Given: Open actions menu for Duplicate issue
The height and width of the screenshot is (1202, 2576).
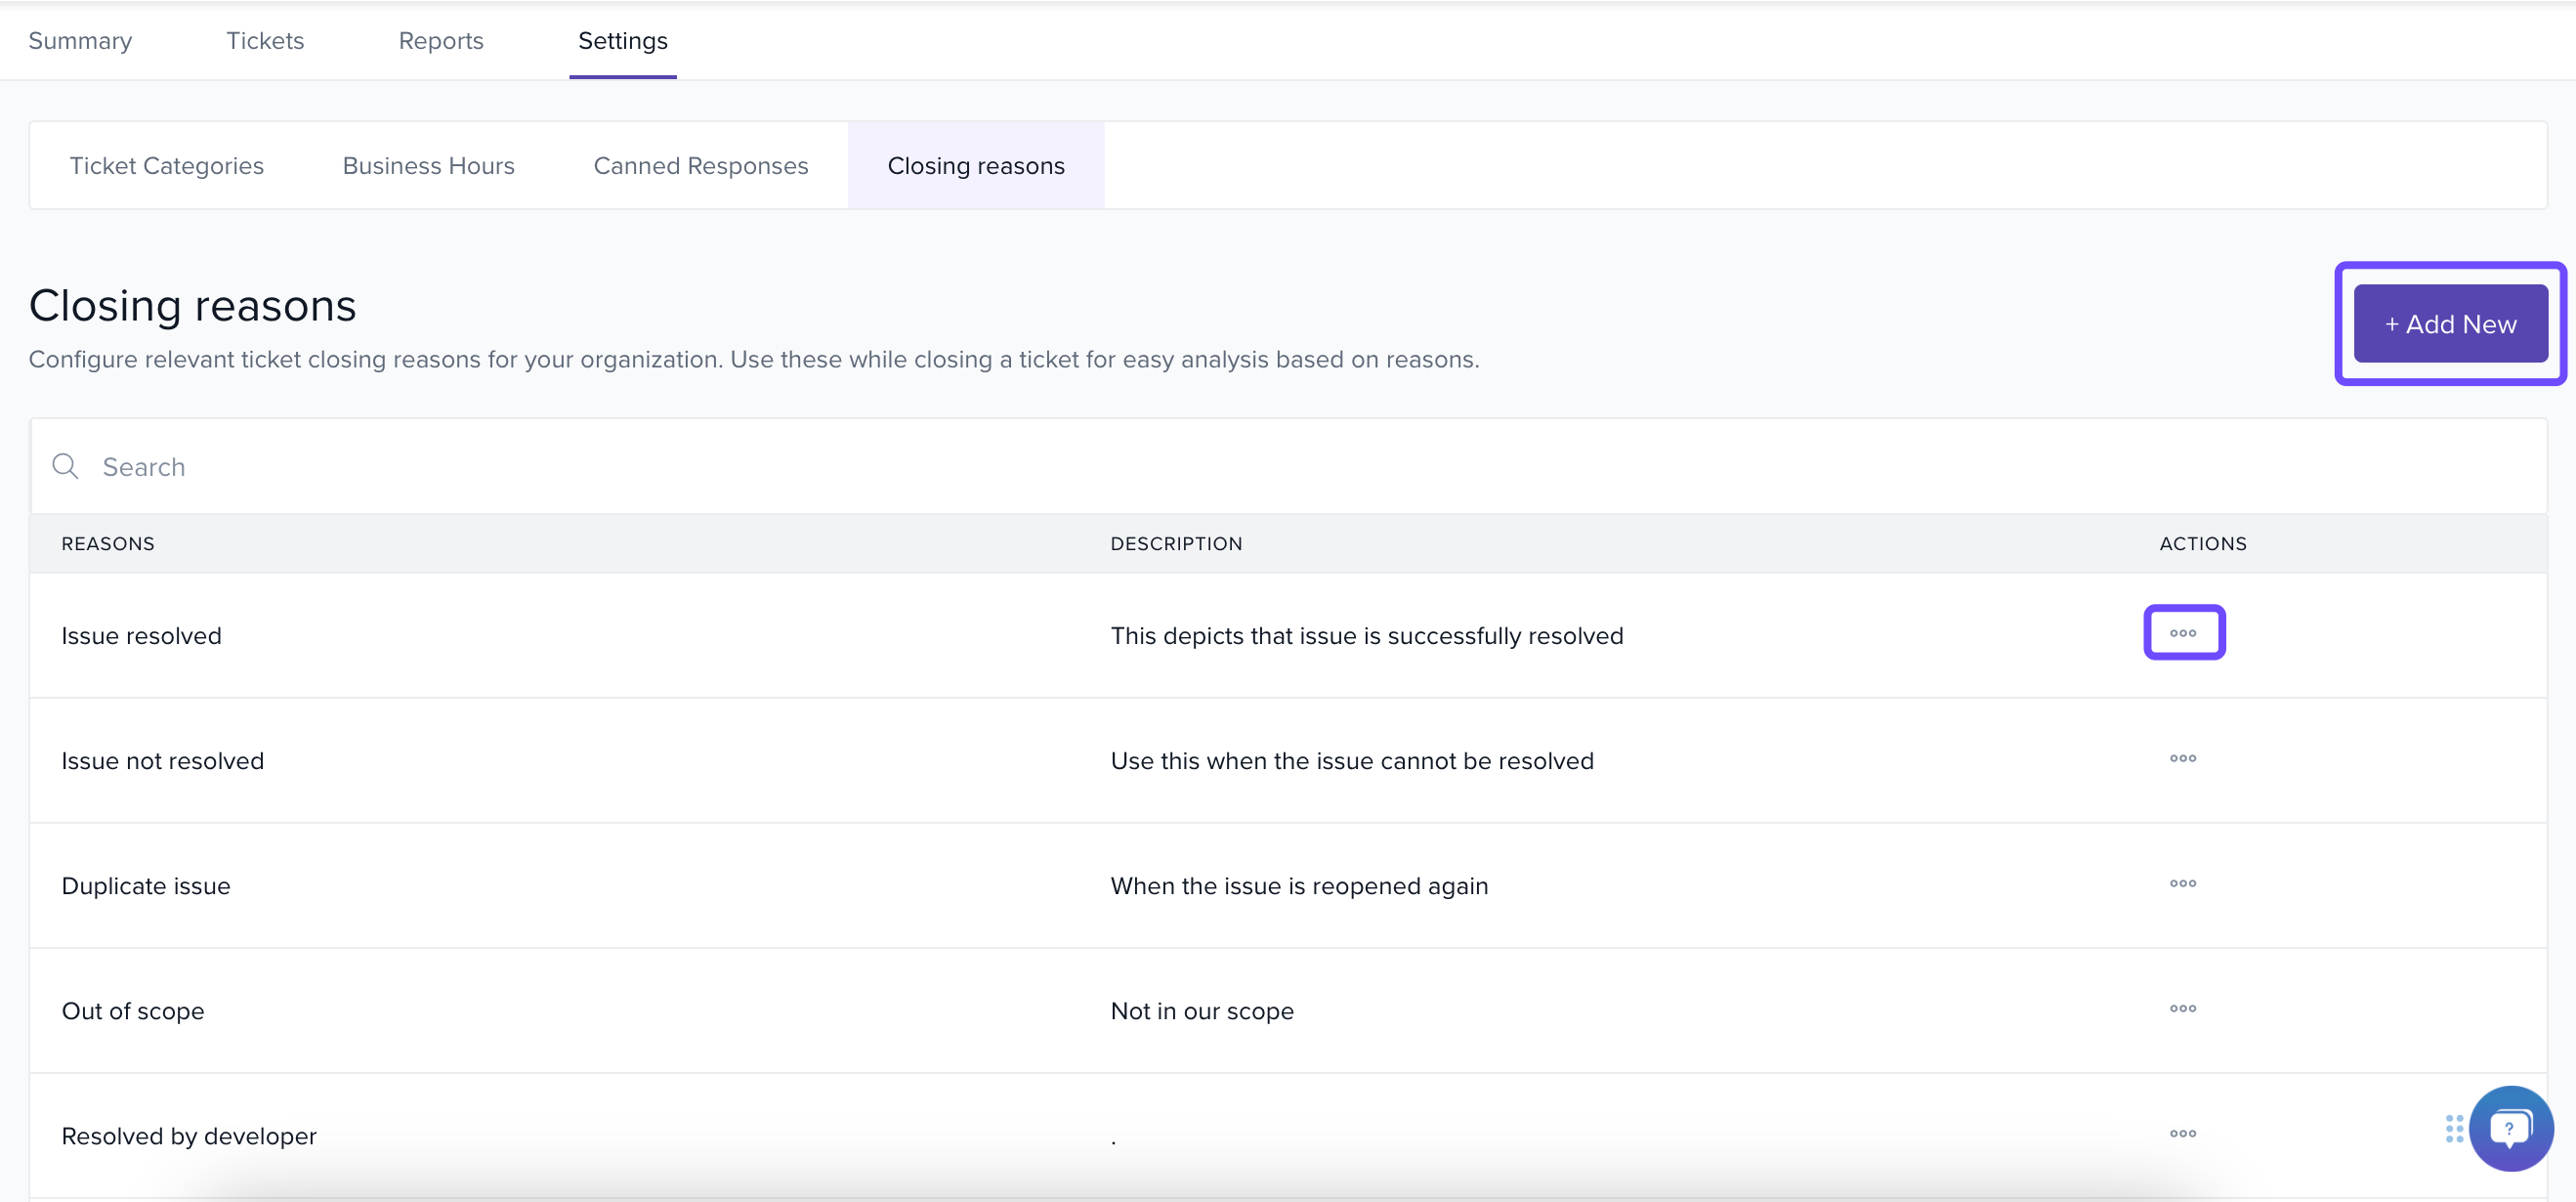Looking at the screenshot, I should pyautogui.click(x=2183, y=883).
